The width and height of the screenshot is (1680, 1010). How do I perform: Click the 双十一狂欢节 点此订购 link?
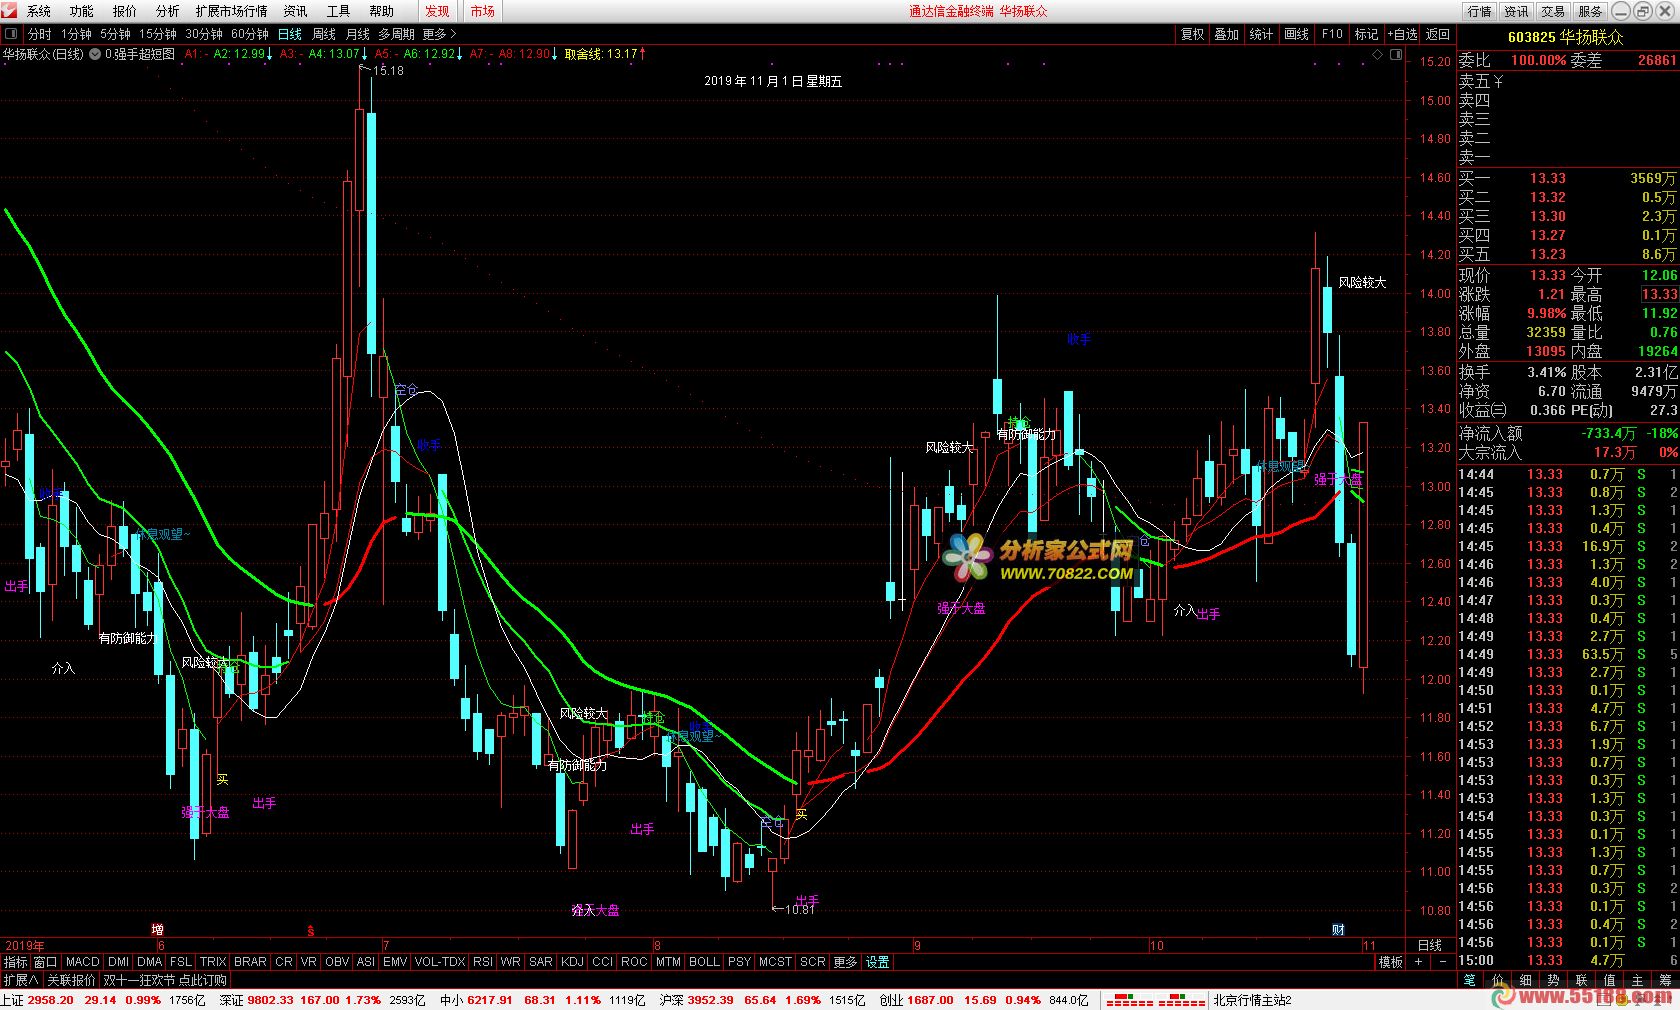click(165, 980)
